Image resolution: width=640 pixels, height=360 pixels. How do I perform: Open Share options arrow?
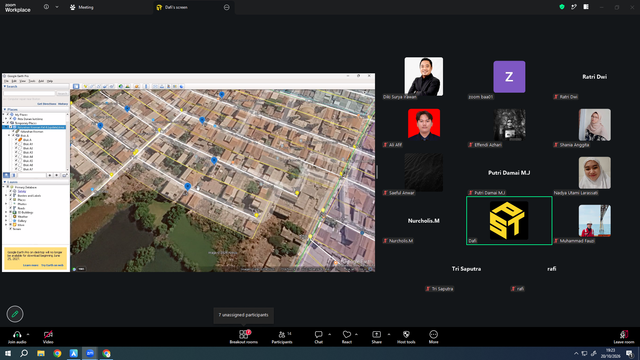(x=389, y=334)
